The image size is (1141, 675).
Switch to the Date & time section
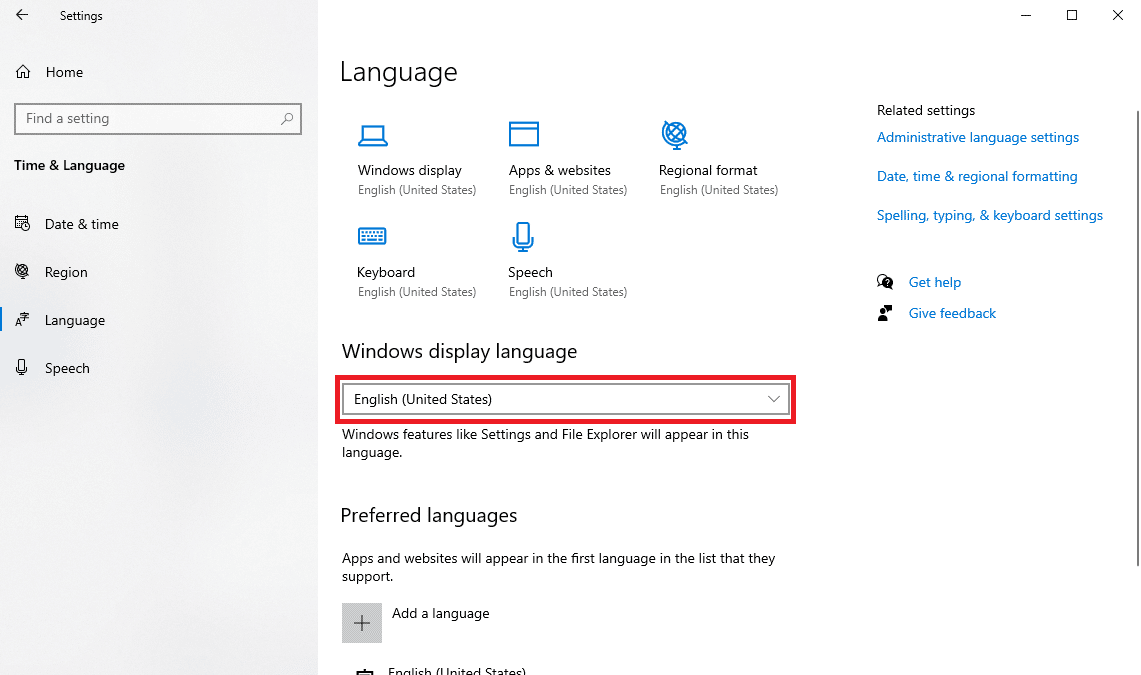pyautogui.click(x=80, y=223)
